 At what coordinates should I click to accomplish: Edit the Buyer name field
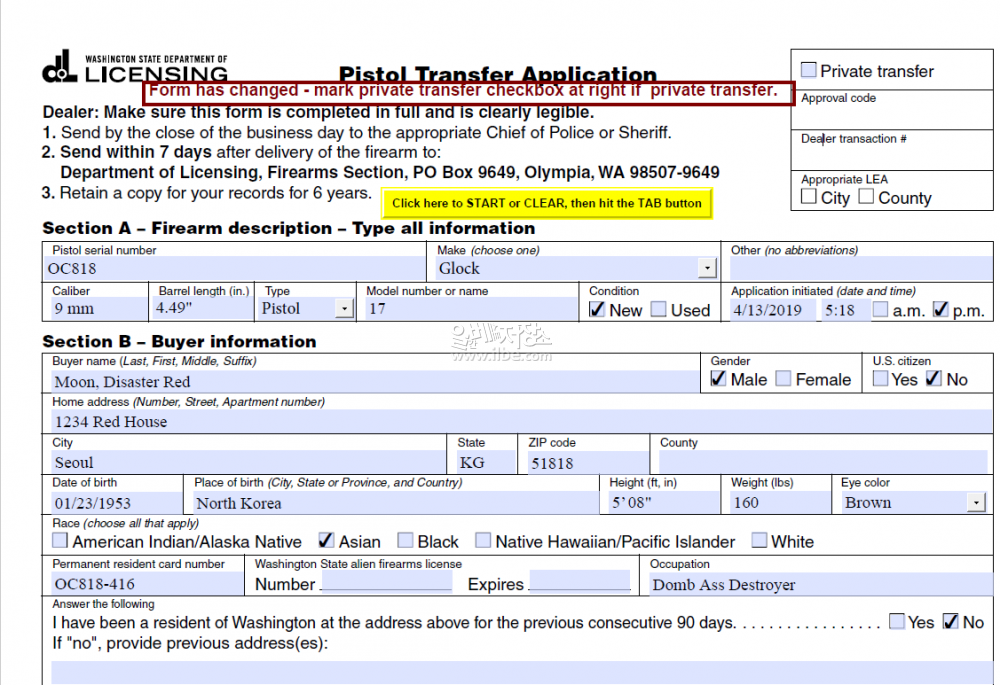tap(375, 381)
